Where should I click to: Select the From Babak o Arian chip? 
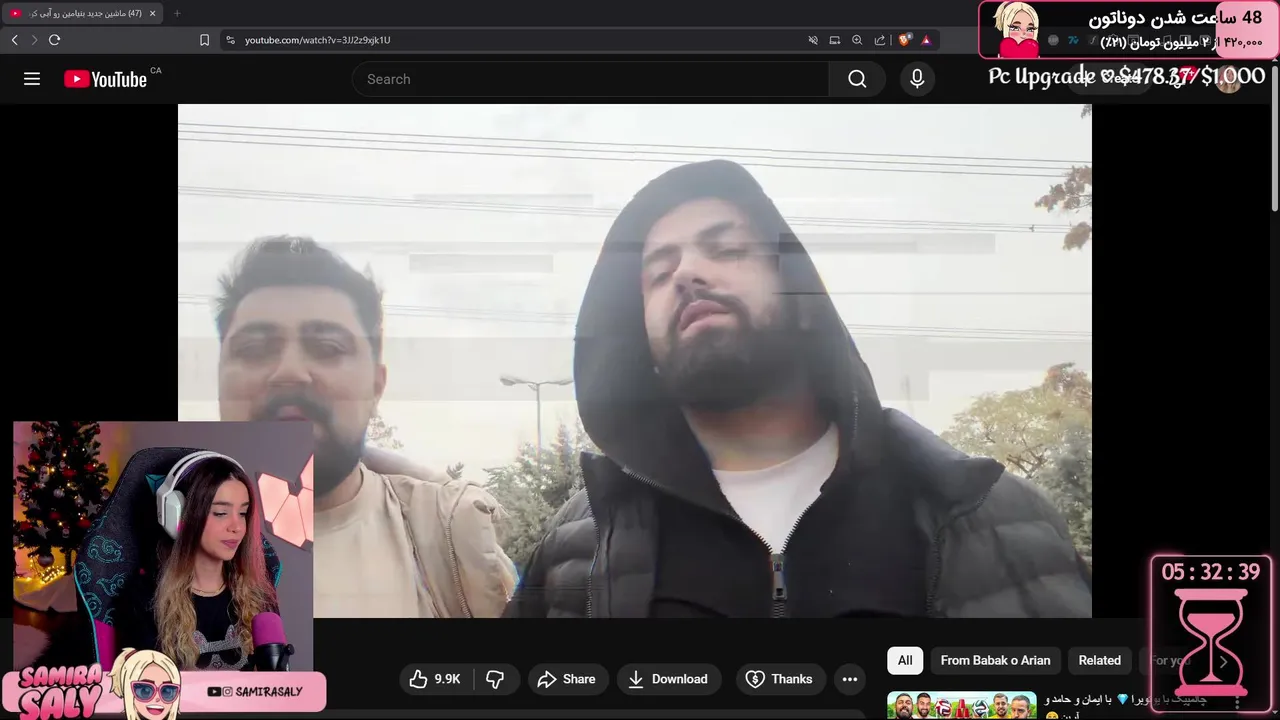[x=995, y=660]
